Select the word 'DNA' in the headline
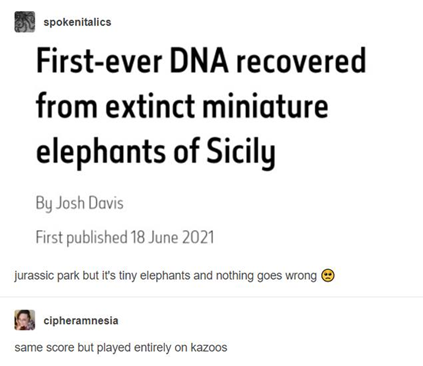This screenshot has height=366, width=423. tap(199, 61)
